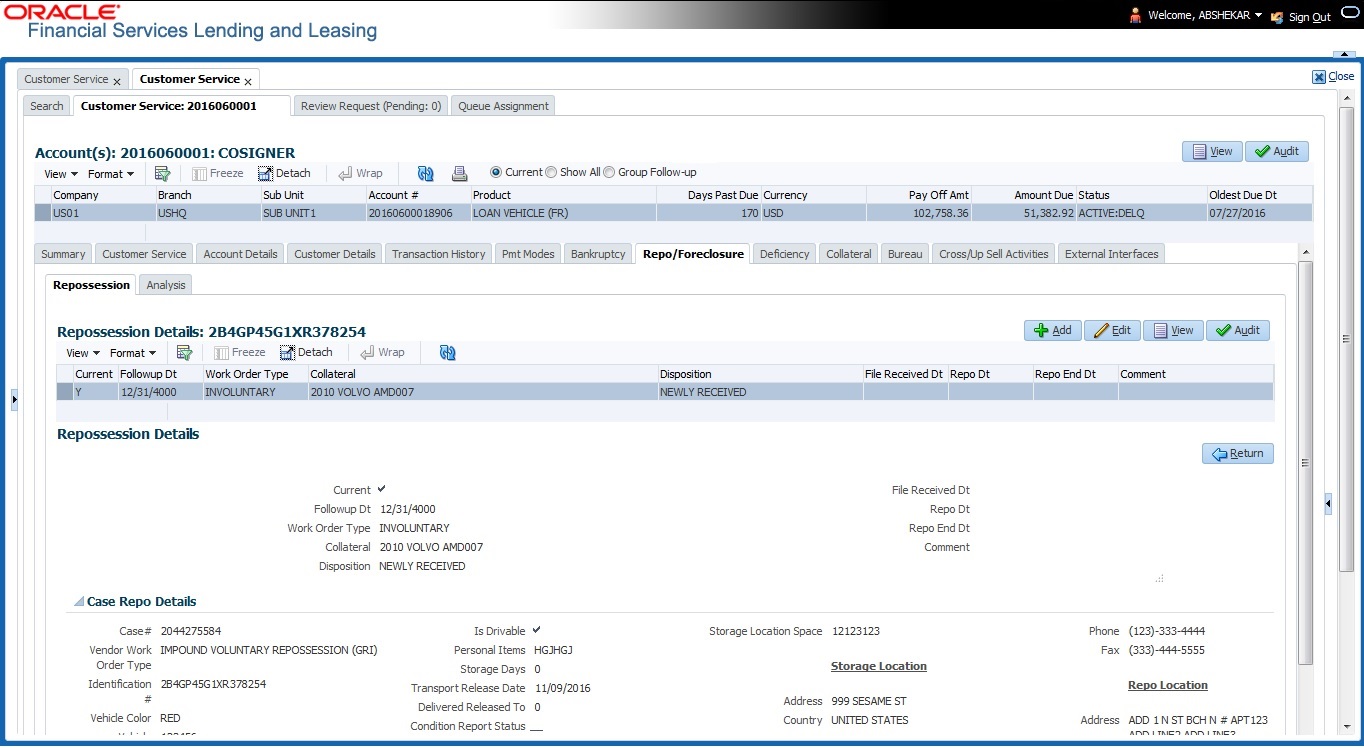Select the Group Follow-up radio option
This screenshot has height=748, width=1364.
[x=609, y=172]
